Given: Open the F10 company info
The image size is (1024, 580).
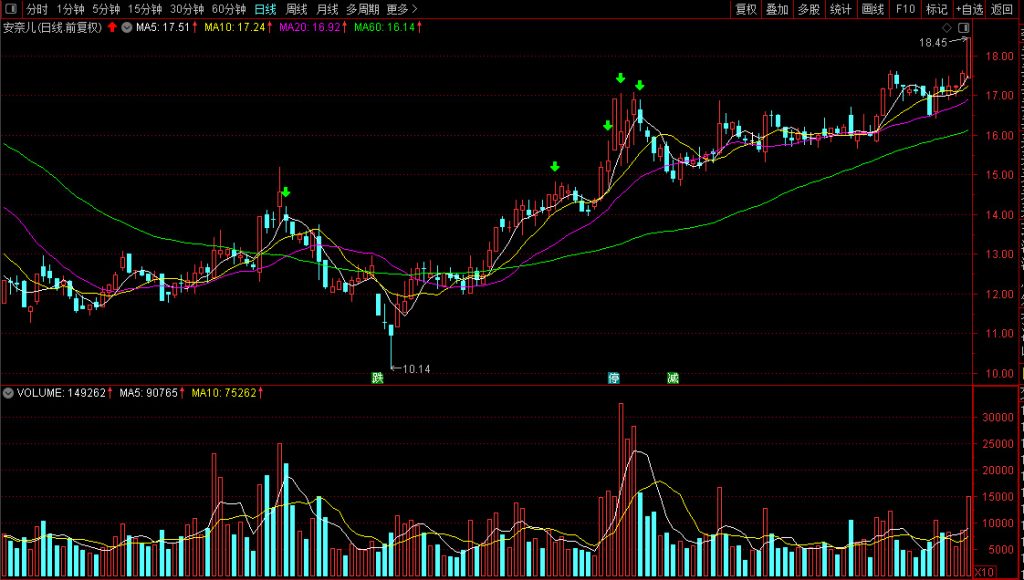Looking at the screenshot, I should (905, 9).
